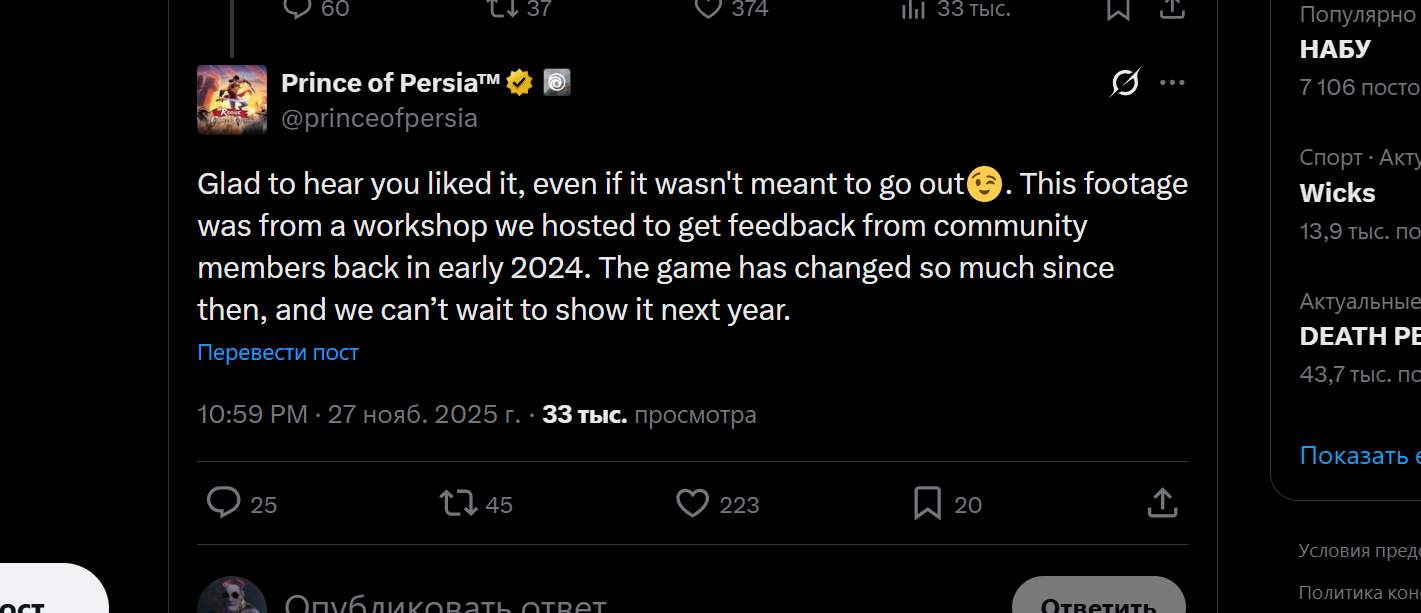Viewport: 1421px width, 613px height.
Task: Open the Условия предоставления services link
Action: click(x=1358, y=550)
